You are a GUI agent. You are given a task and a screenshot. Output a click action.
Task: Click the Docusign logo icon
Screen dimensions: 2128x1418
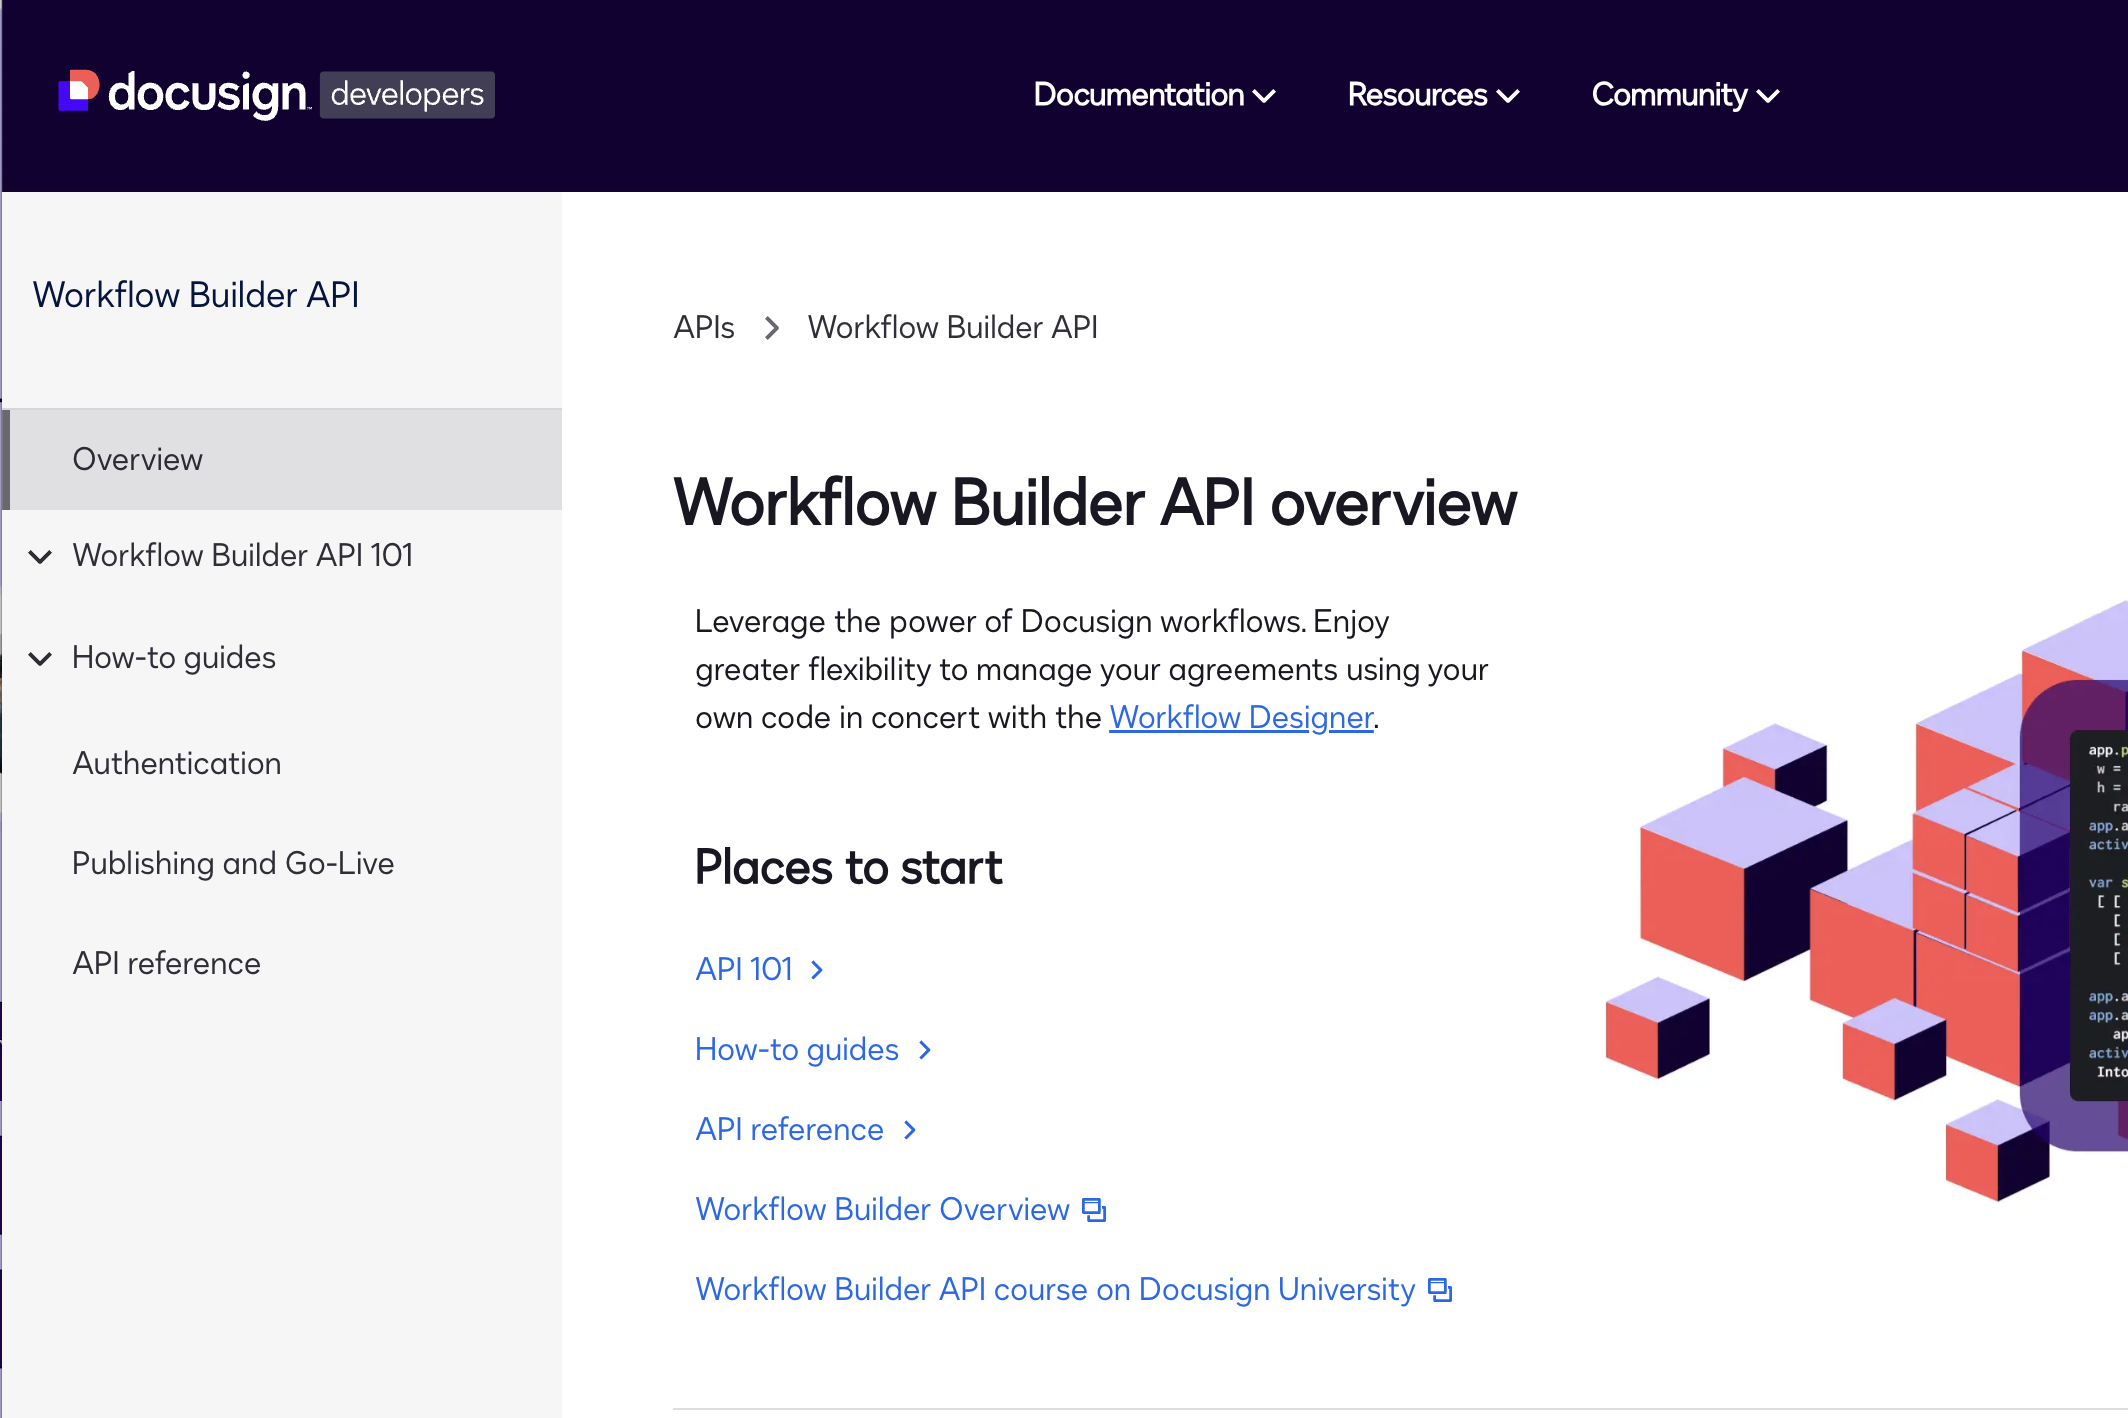click(79, 92)
